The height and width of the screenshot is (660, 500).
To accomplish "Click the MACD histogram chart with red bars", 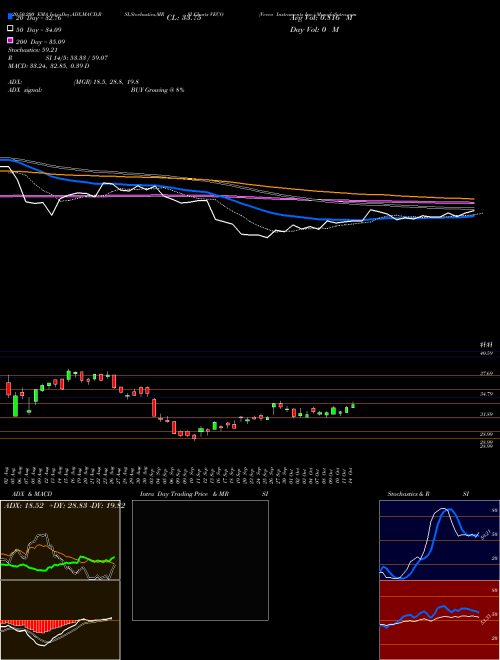I will 60,620.
